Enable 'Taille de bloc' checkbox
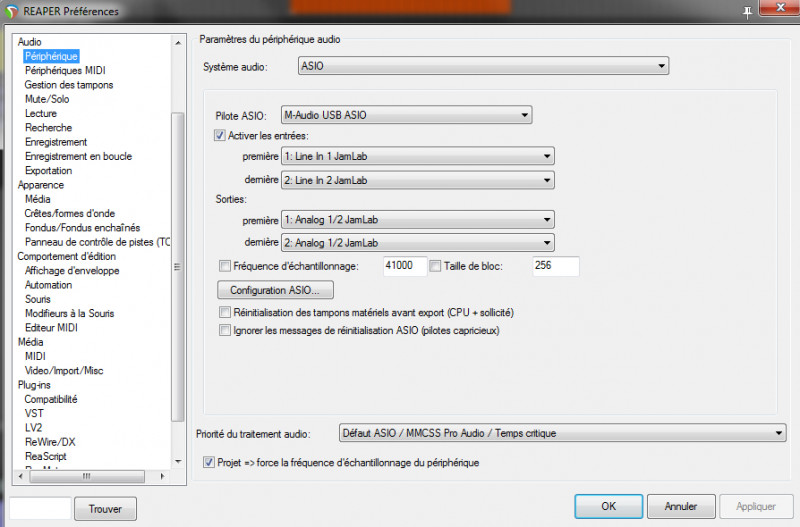Image resolution: width=800 pixels, height=527 pixels. (435, 266)
